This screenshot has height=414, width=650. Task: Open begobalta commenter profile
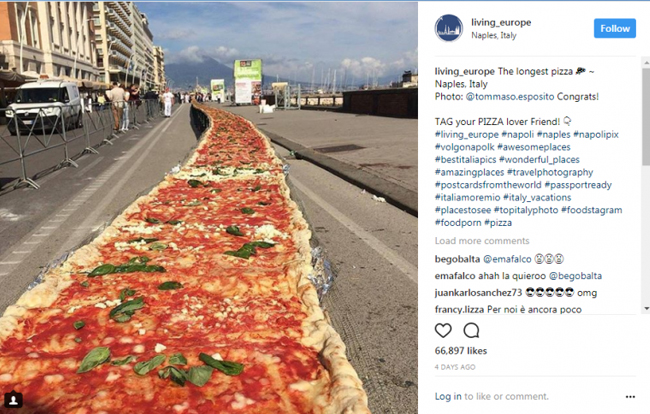457,259
